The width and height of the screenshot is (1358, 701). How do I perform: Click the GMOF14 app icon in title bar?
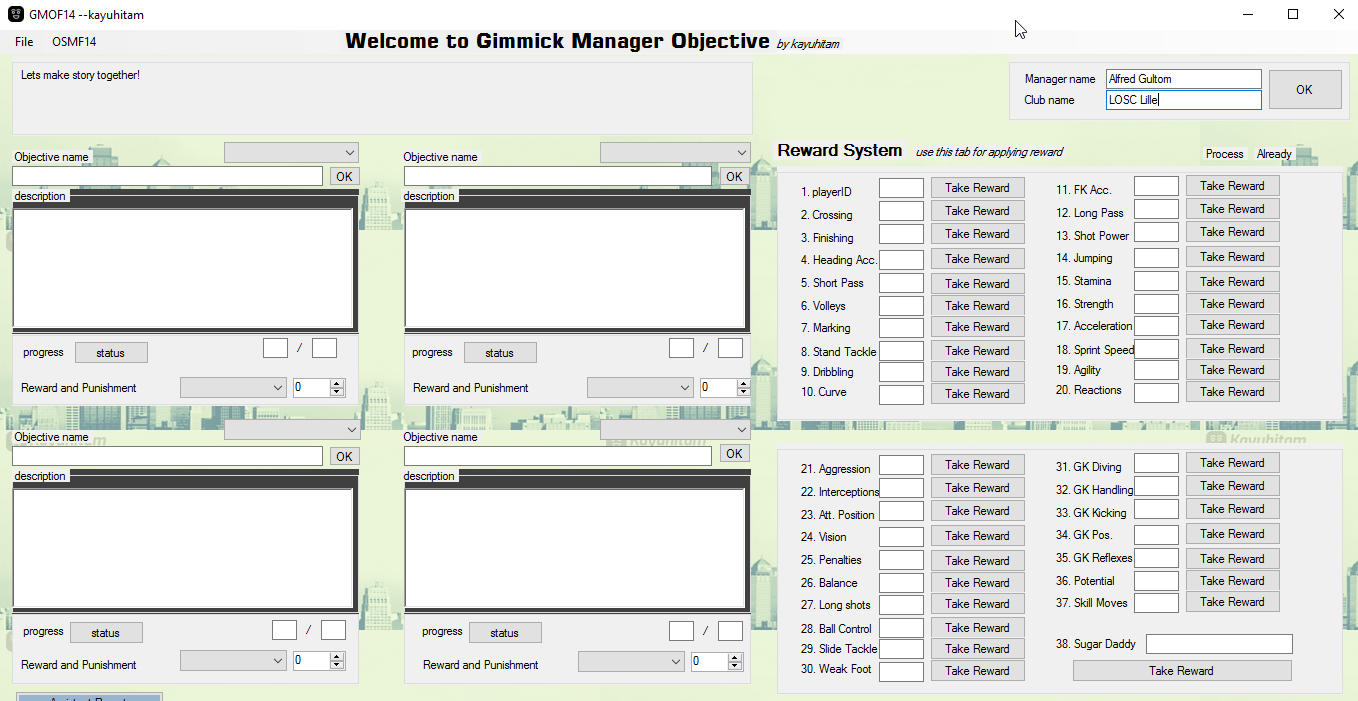pos(16,14)
